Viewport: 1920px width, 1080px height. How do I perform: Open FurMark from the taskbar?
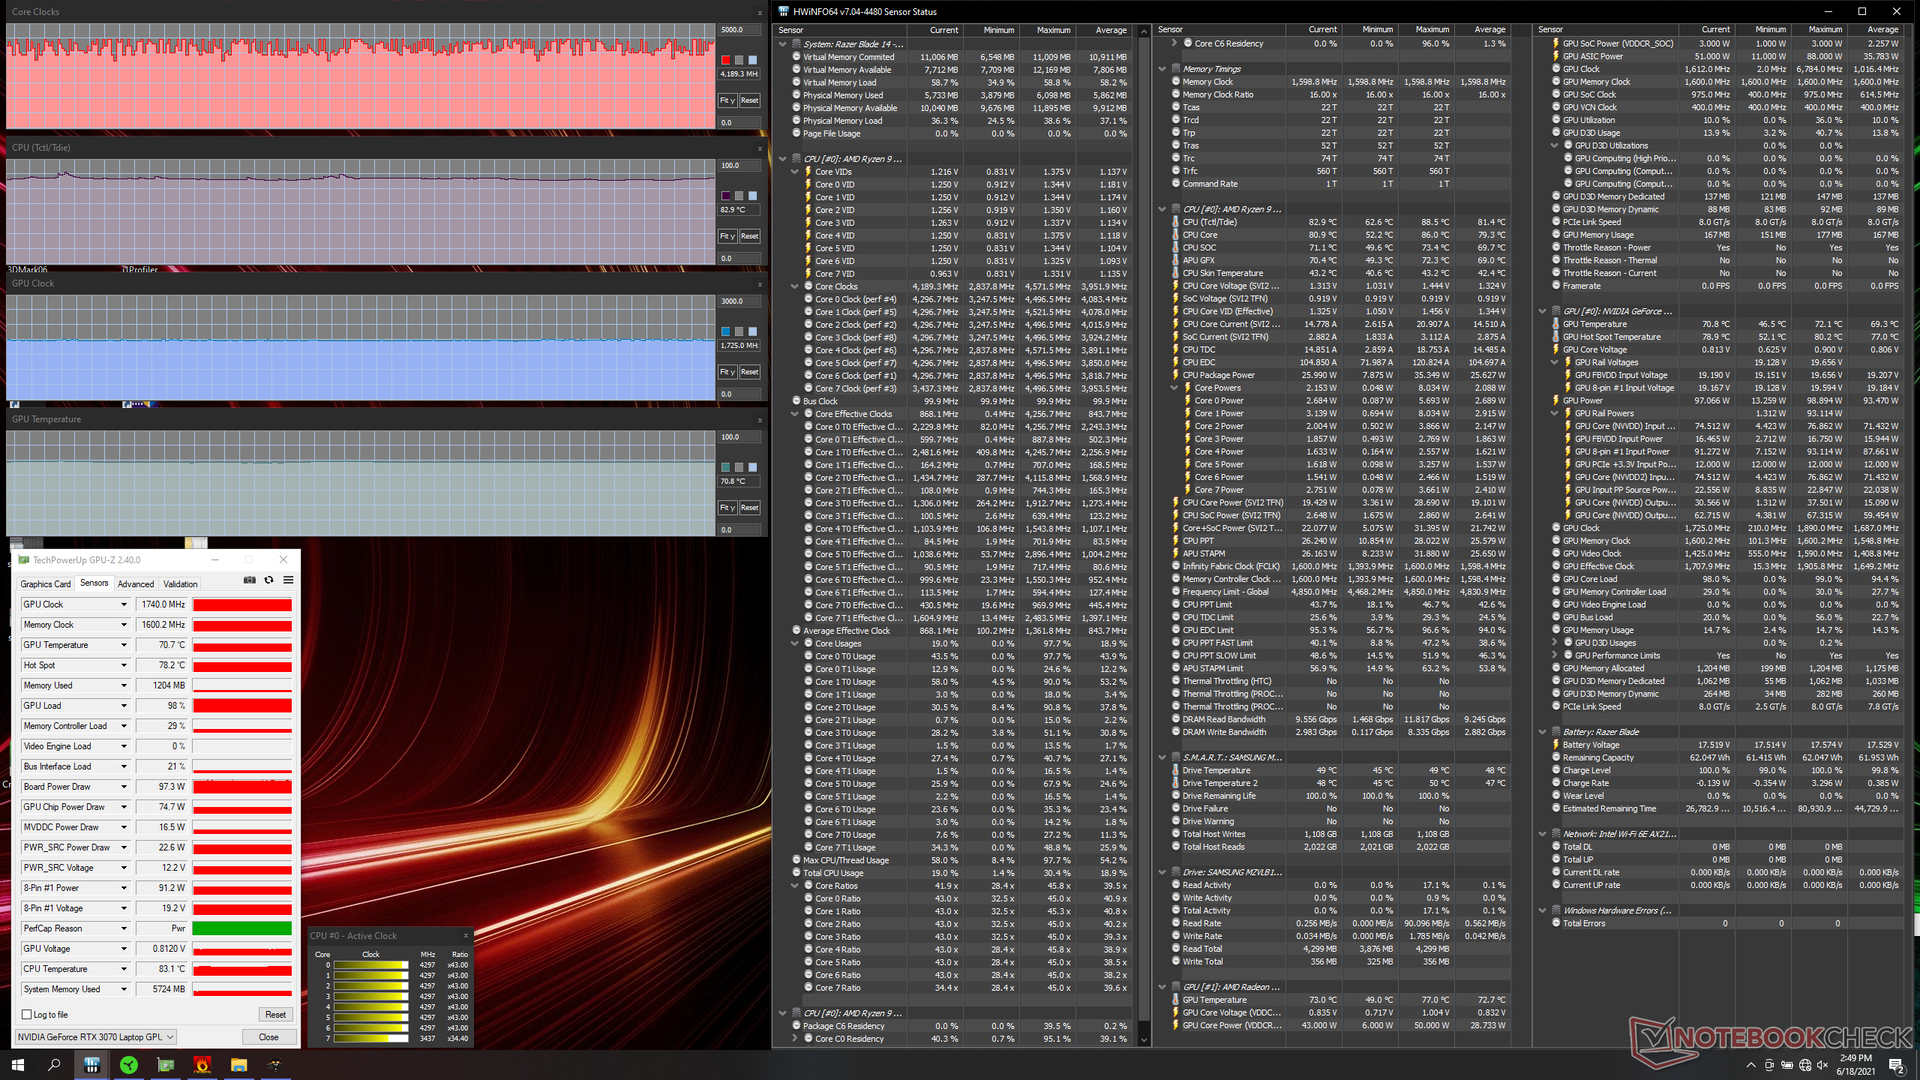[x=202, y=1065]
